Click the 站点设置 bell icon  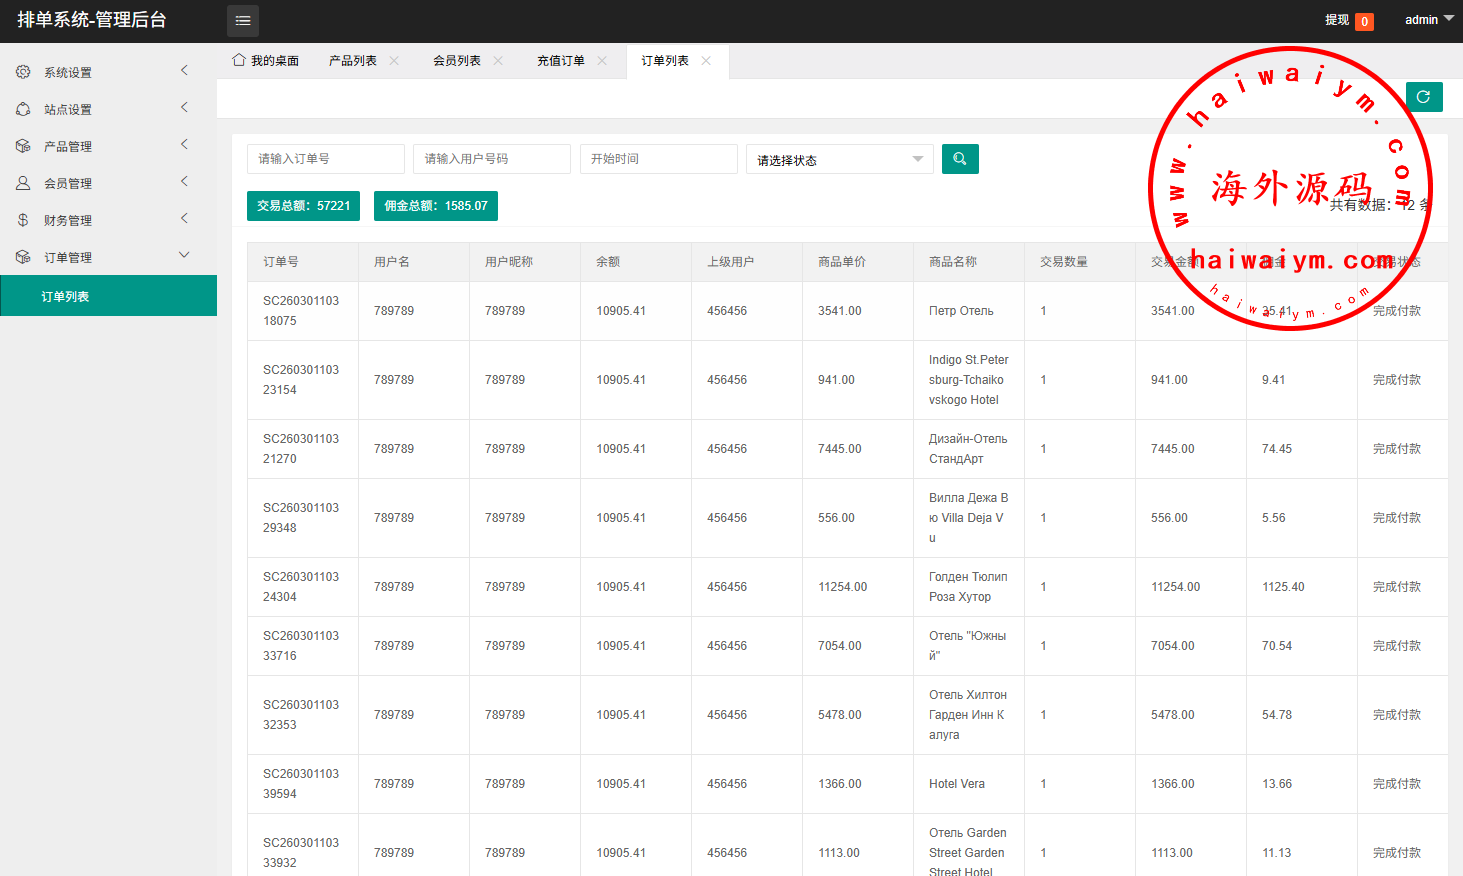23,109
